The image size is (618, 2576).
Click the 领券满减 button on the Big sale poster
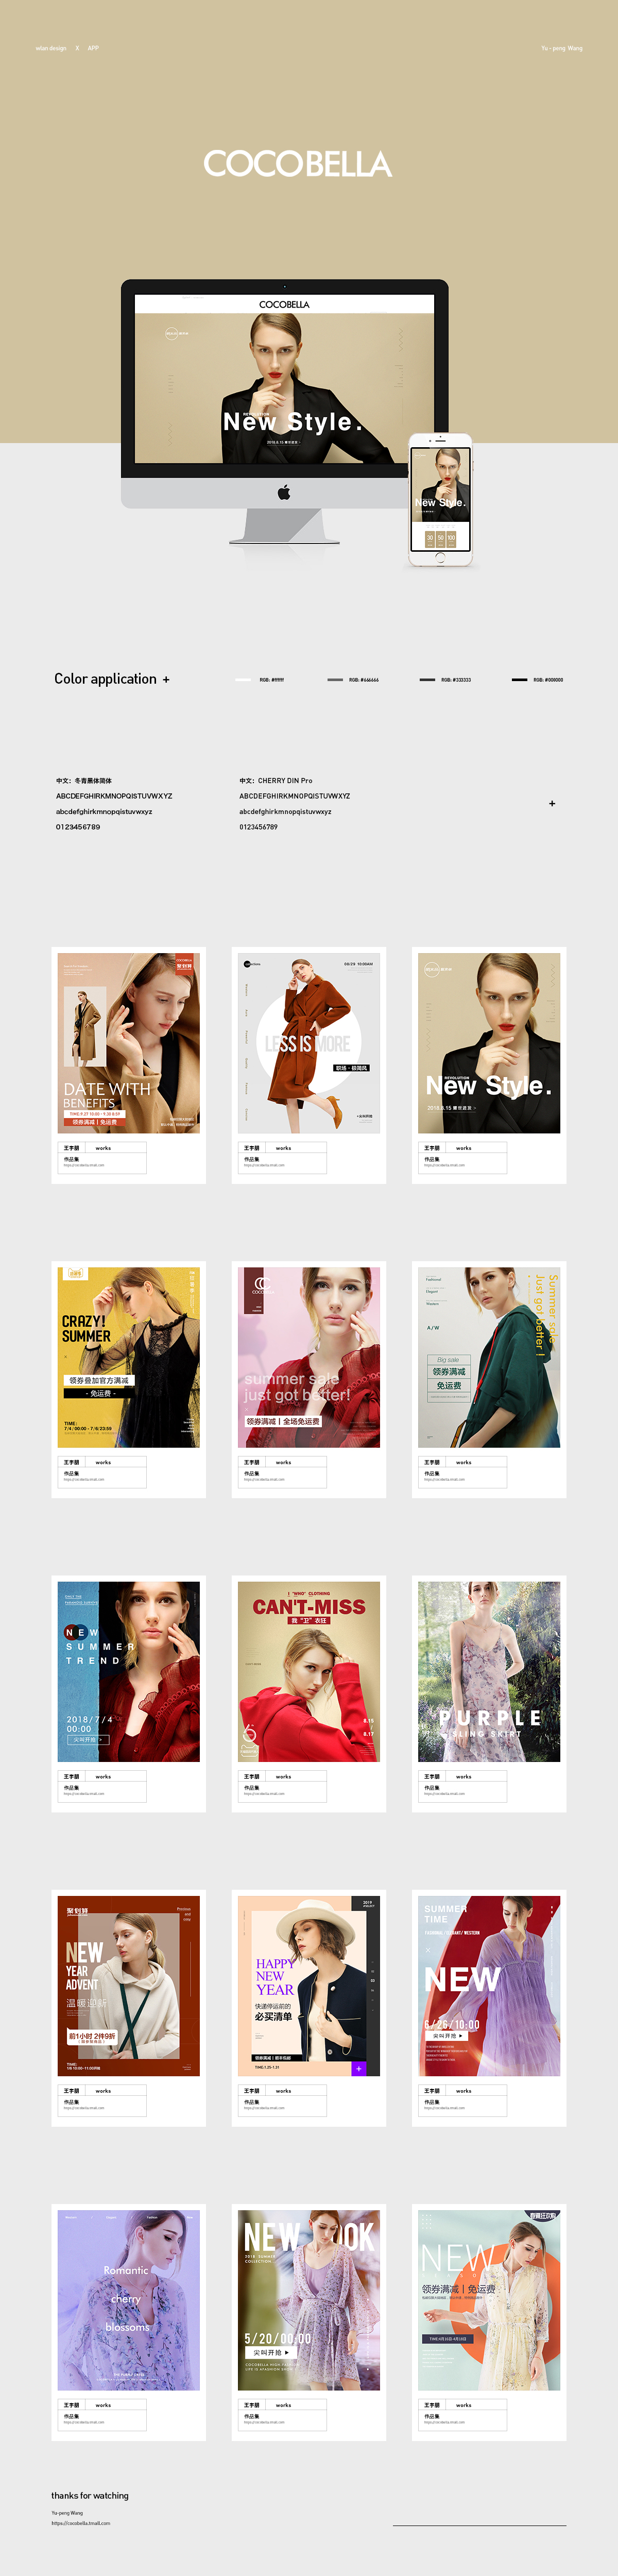(x=449, y=1372)
